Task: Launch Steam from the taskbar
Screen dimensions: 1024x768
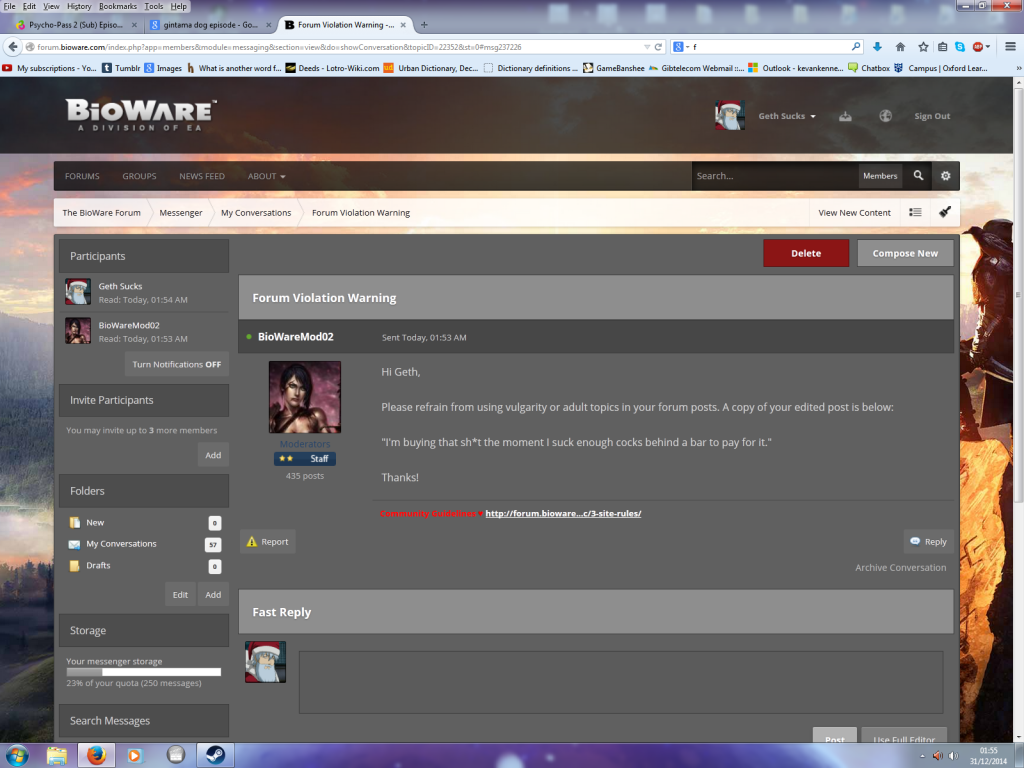Action: pos(215,754)
